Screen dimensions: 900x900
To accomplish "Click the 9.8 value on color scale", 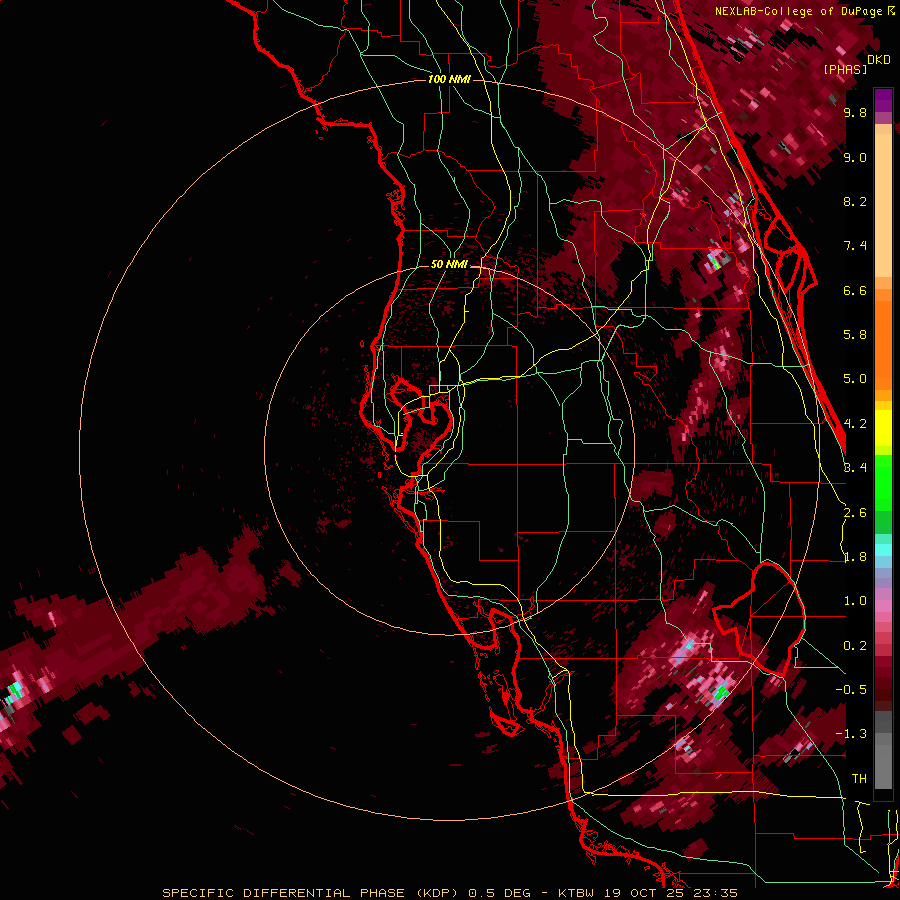I will coord(855,112).
